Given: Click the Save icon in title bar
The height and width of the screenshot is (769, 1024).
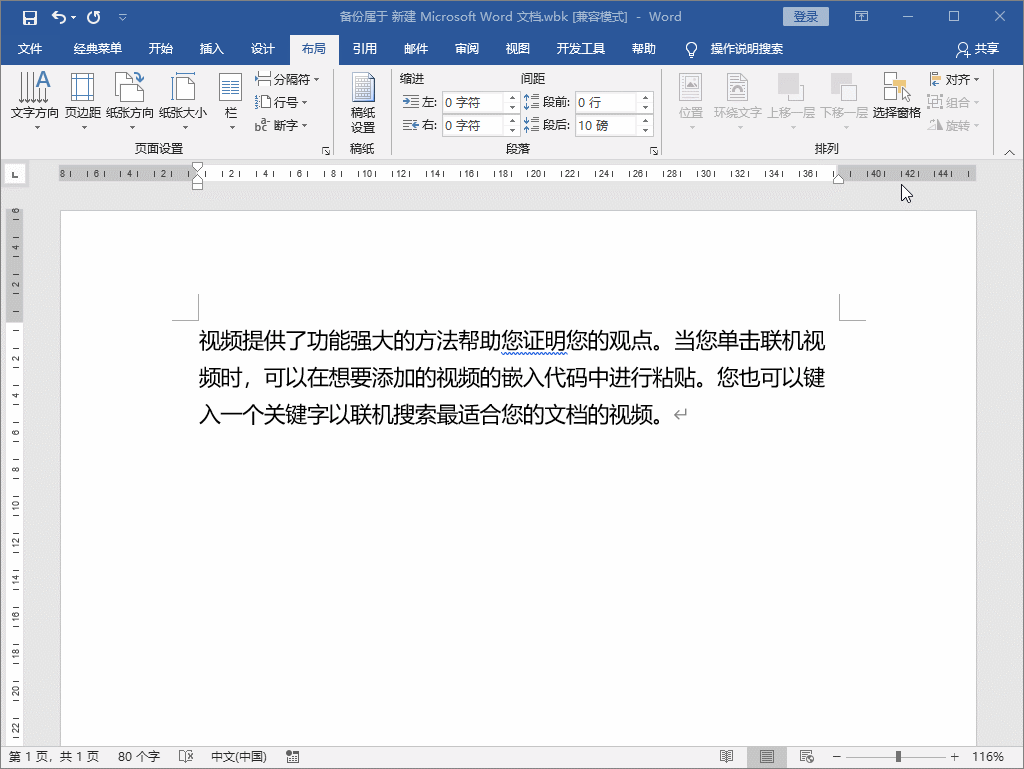Looking at the screenshot, I should click(x=30, y=17).
